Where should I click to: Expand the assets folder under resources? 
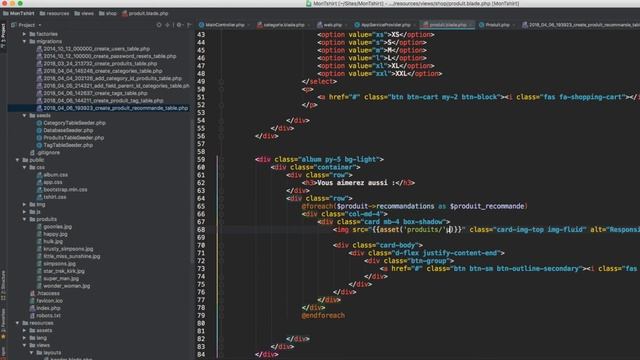click(x=24, y=330)
